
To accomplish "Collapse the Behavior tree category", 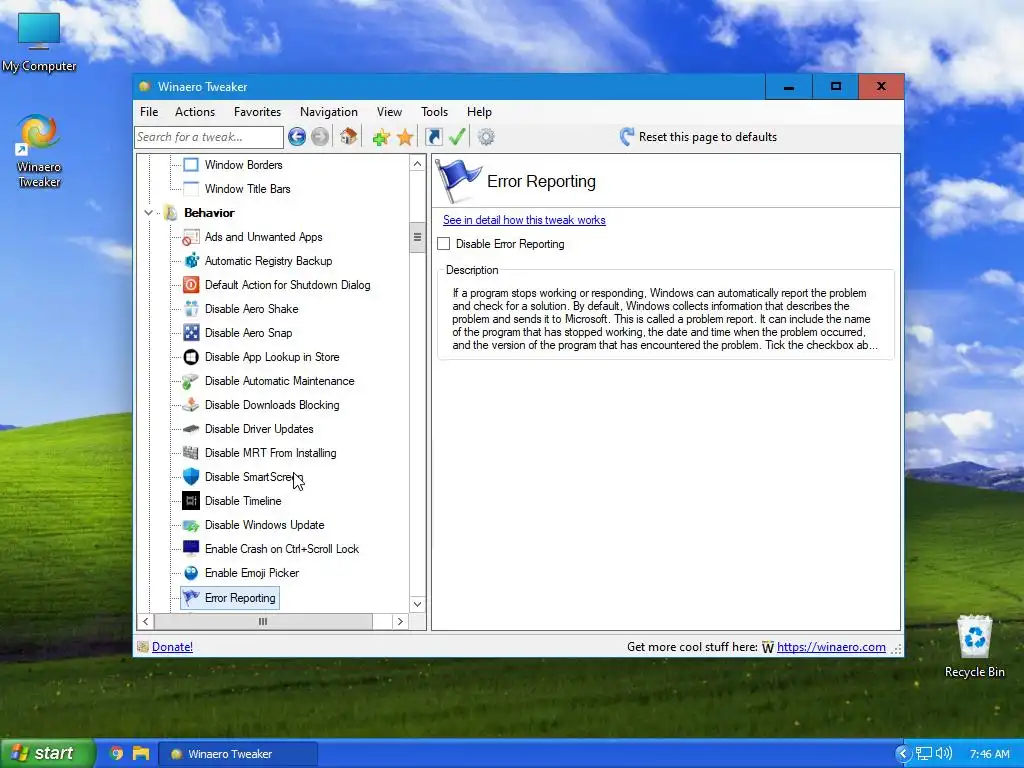I will pos(148,213).
